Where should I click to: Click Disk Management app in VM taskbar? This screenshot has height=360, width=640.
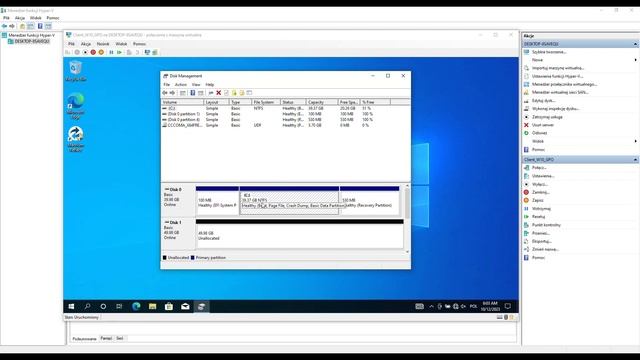[201, 306]
